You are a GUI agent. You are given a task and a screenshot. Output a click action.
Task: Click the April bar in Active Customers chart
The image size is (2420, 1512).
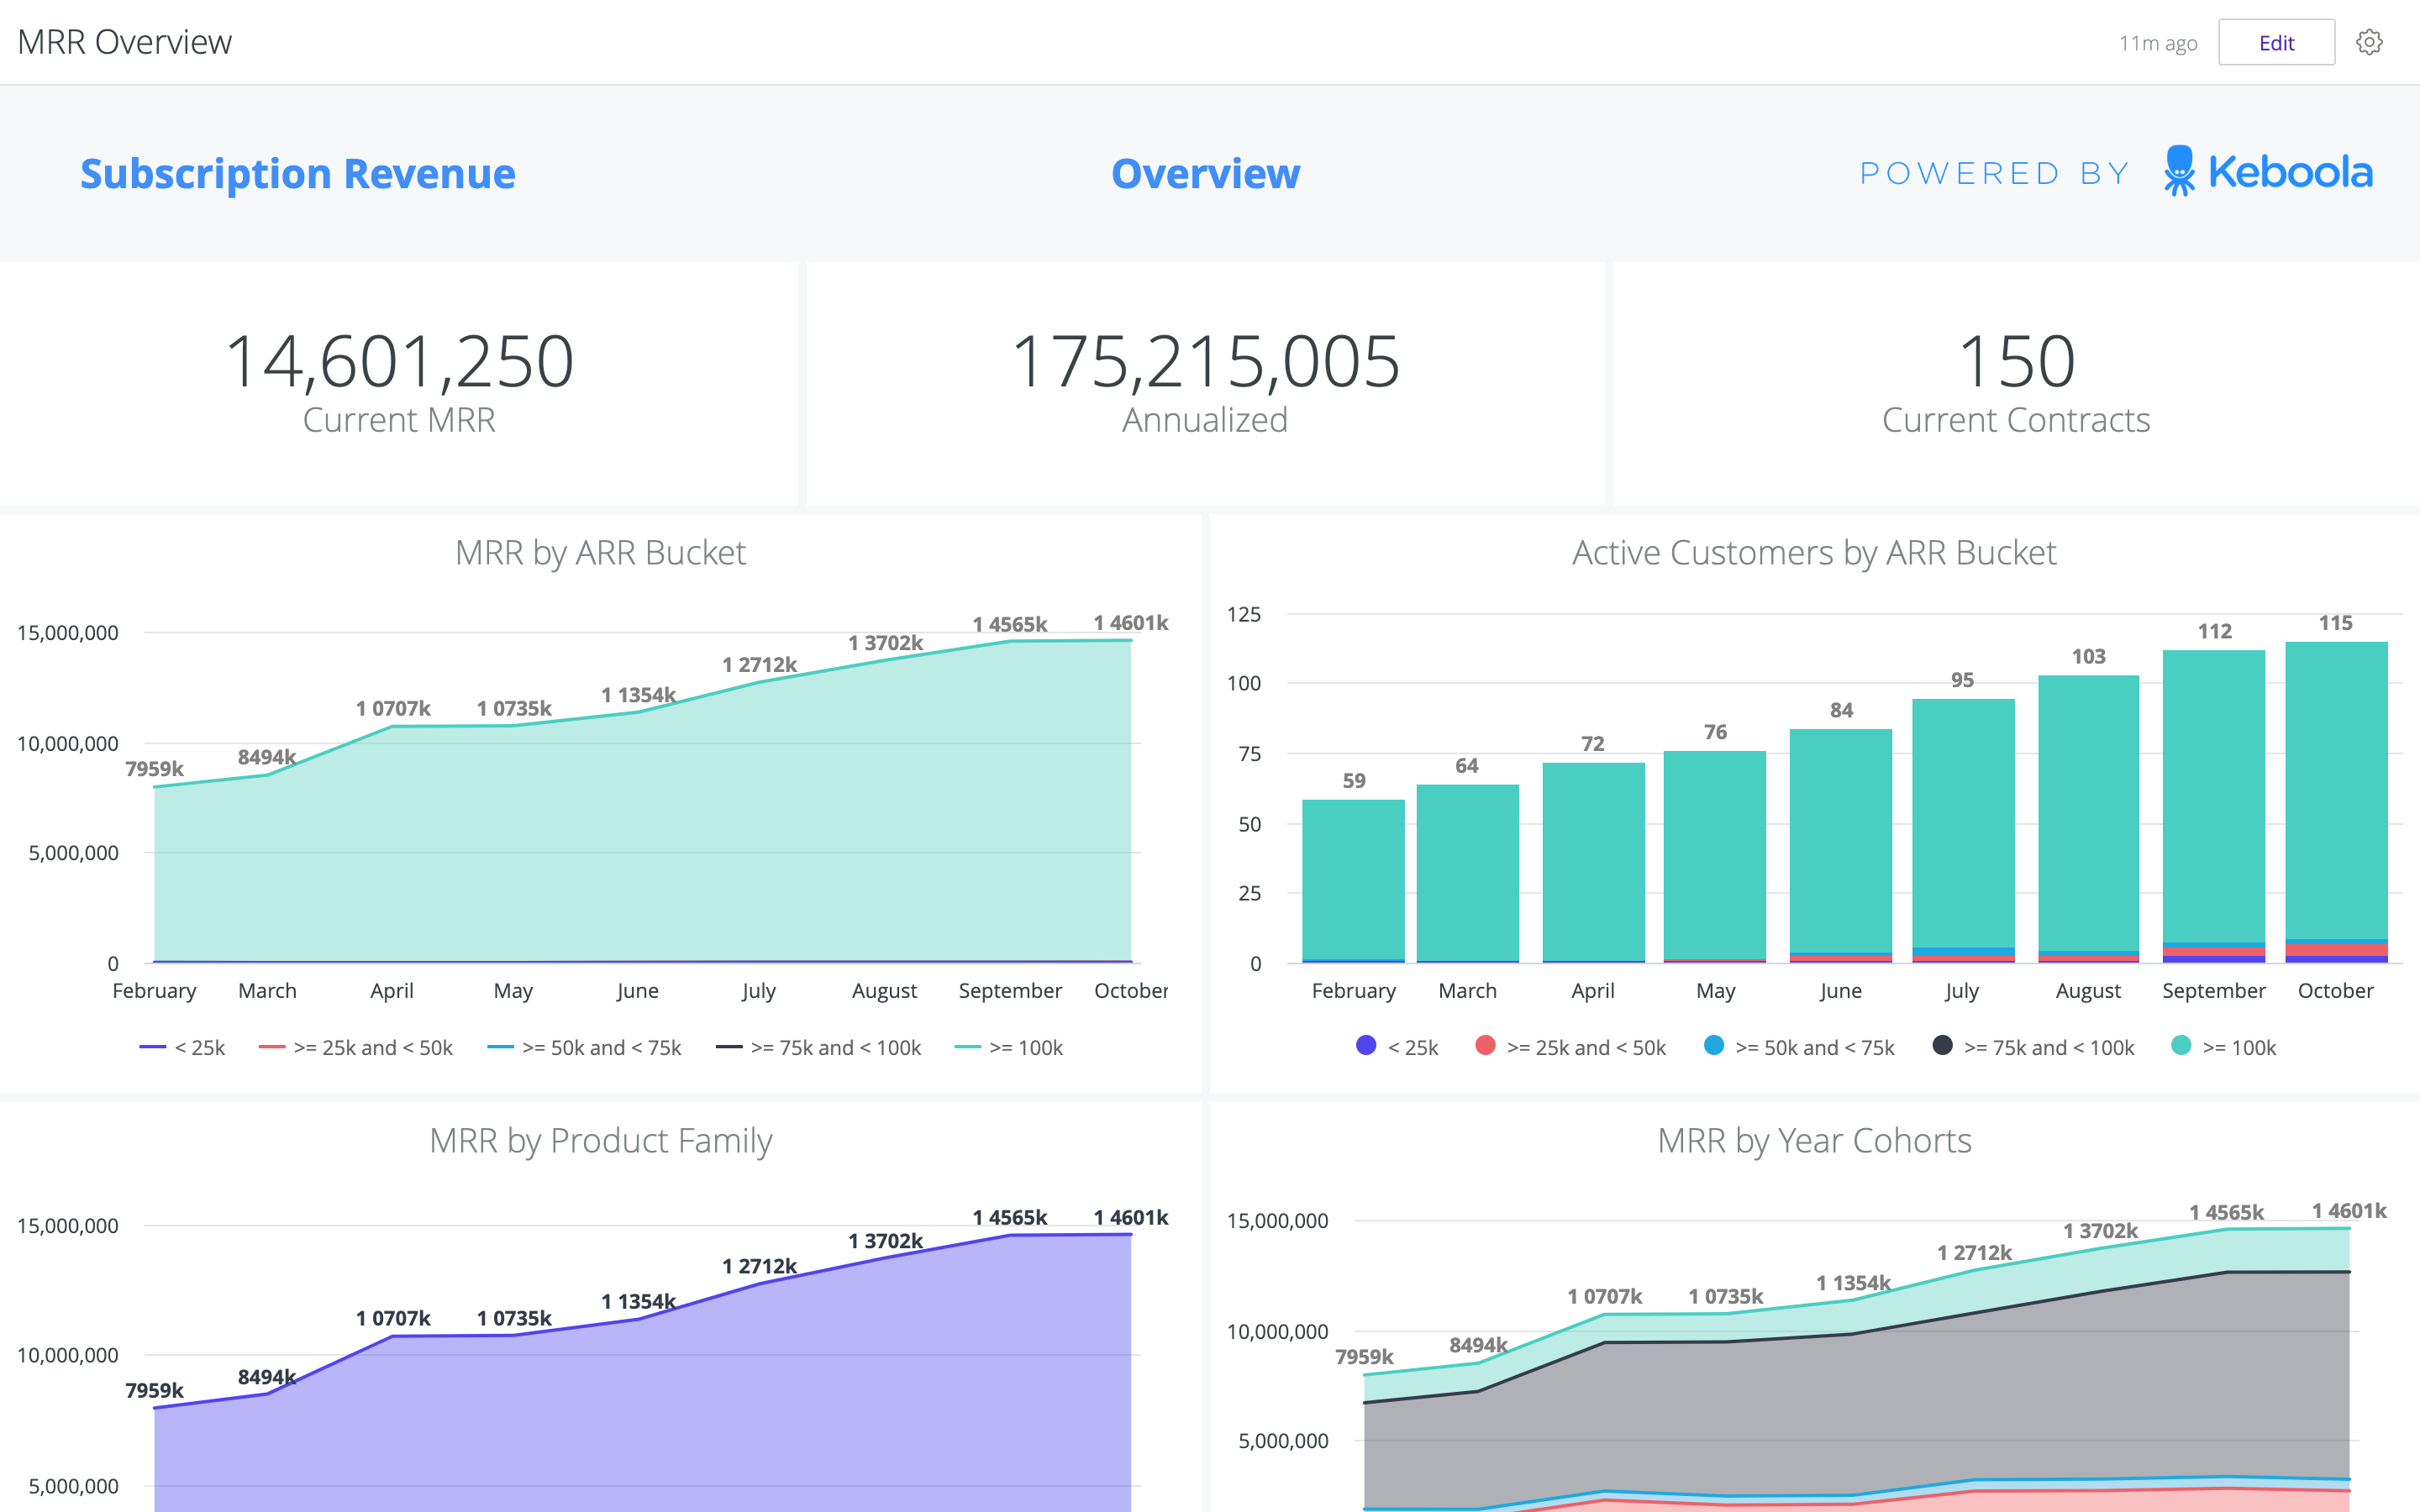[1593, 863]
